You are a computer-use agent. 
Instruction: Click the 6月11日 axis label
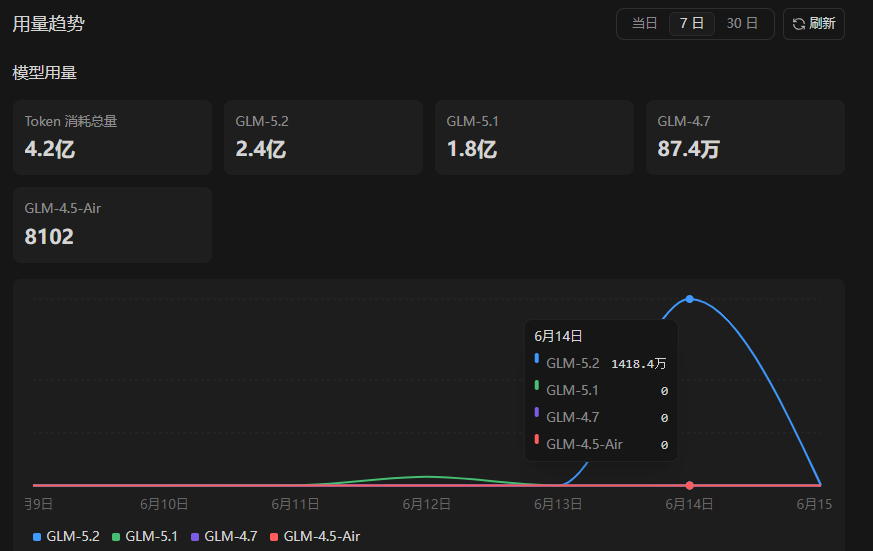click(295, 504)
